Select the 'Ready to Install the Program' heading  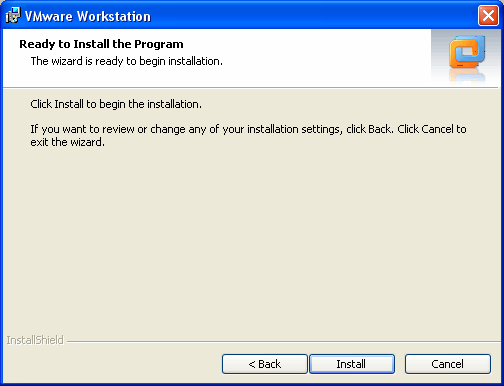tap(101, 44)
